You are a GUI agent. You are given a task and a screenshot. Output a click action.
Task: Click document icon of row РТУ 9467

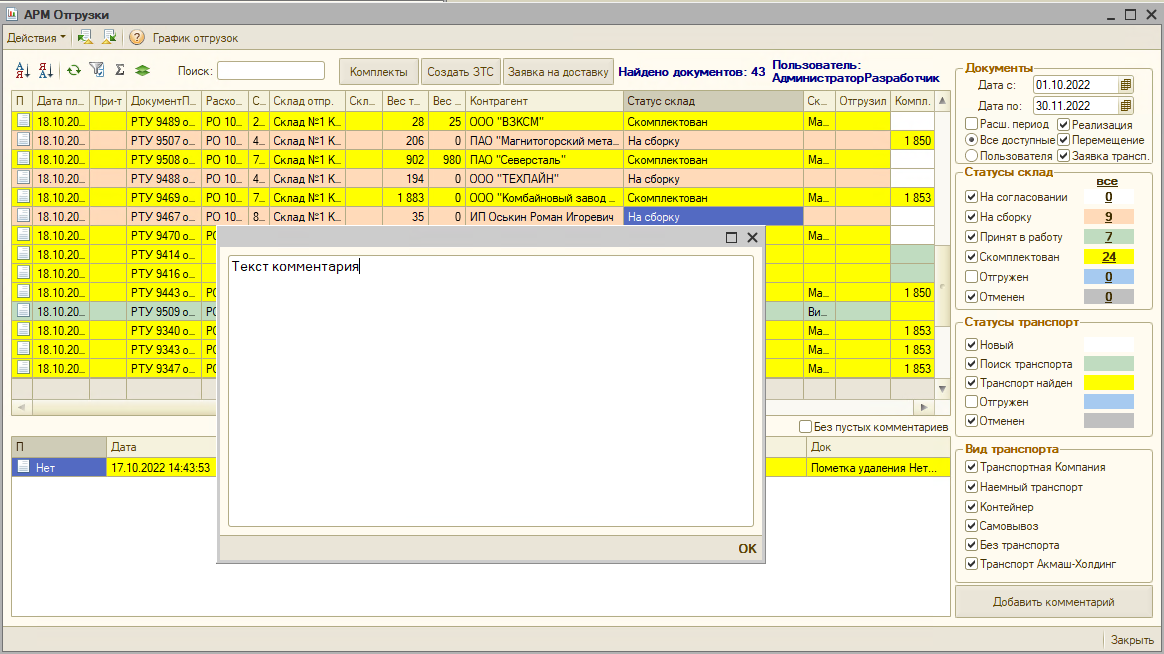23,215
